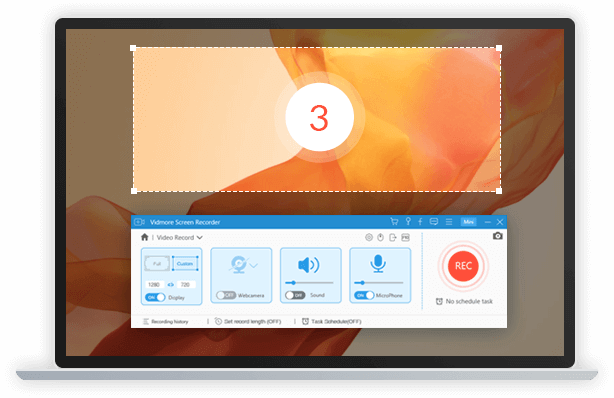Take a snapshot with the camera icon
614x398 pixels.
(x=497, y=235)
